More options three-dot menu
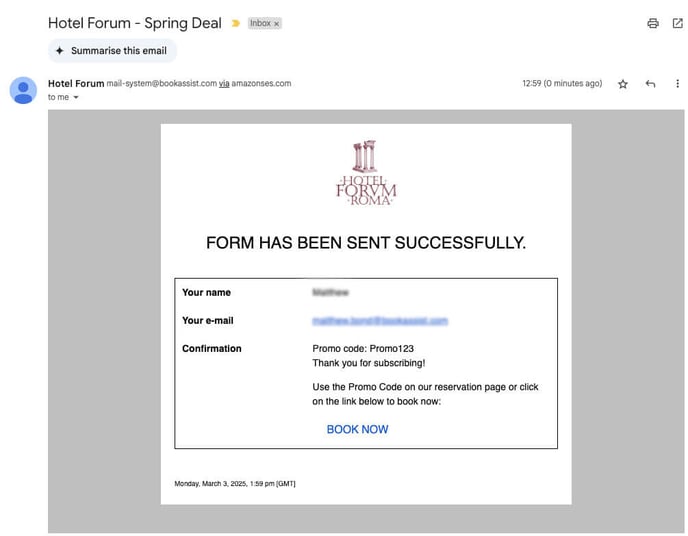This screenshot has width=688, height=536. click(x=677, y=84)
